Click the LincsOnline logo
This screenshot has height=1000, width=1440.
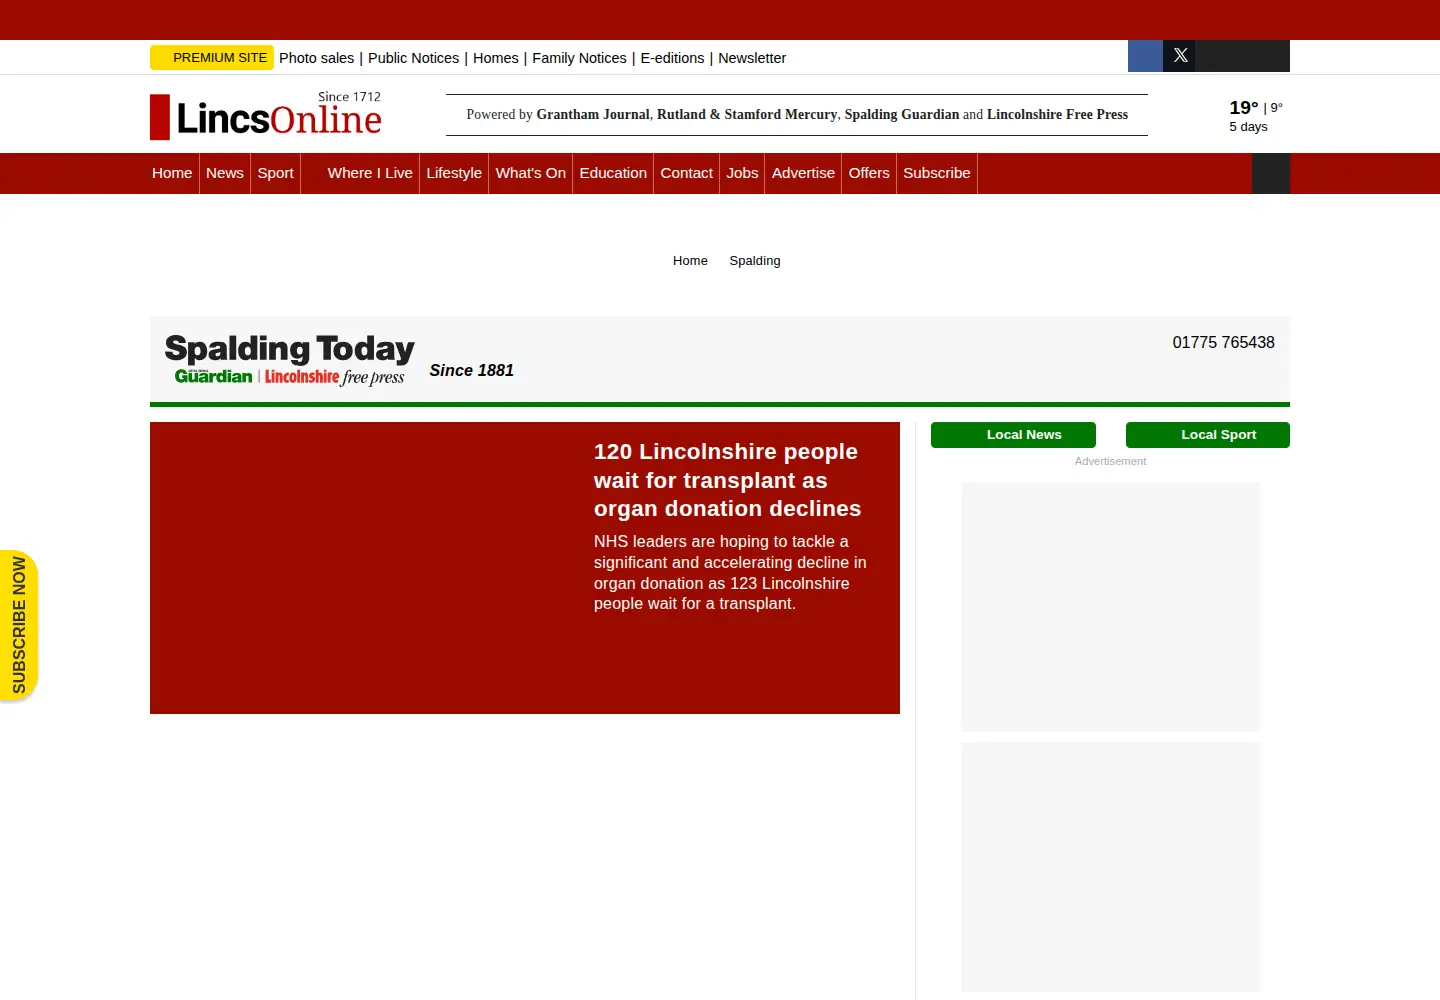click(266, 116)
